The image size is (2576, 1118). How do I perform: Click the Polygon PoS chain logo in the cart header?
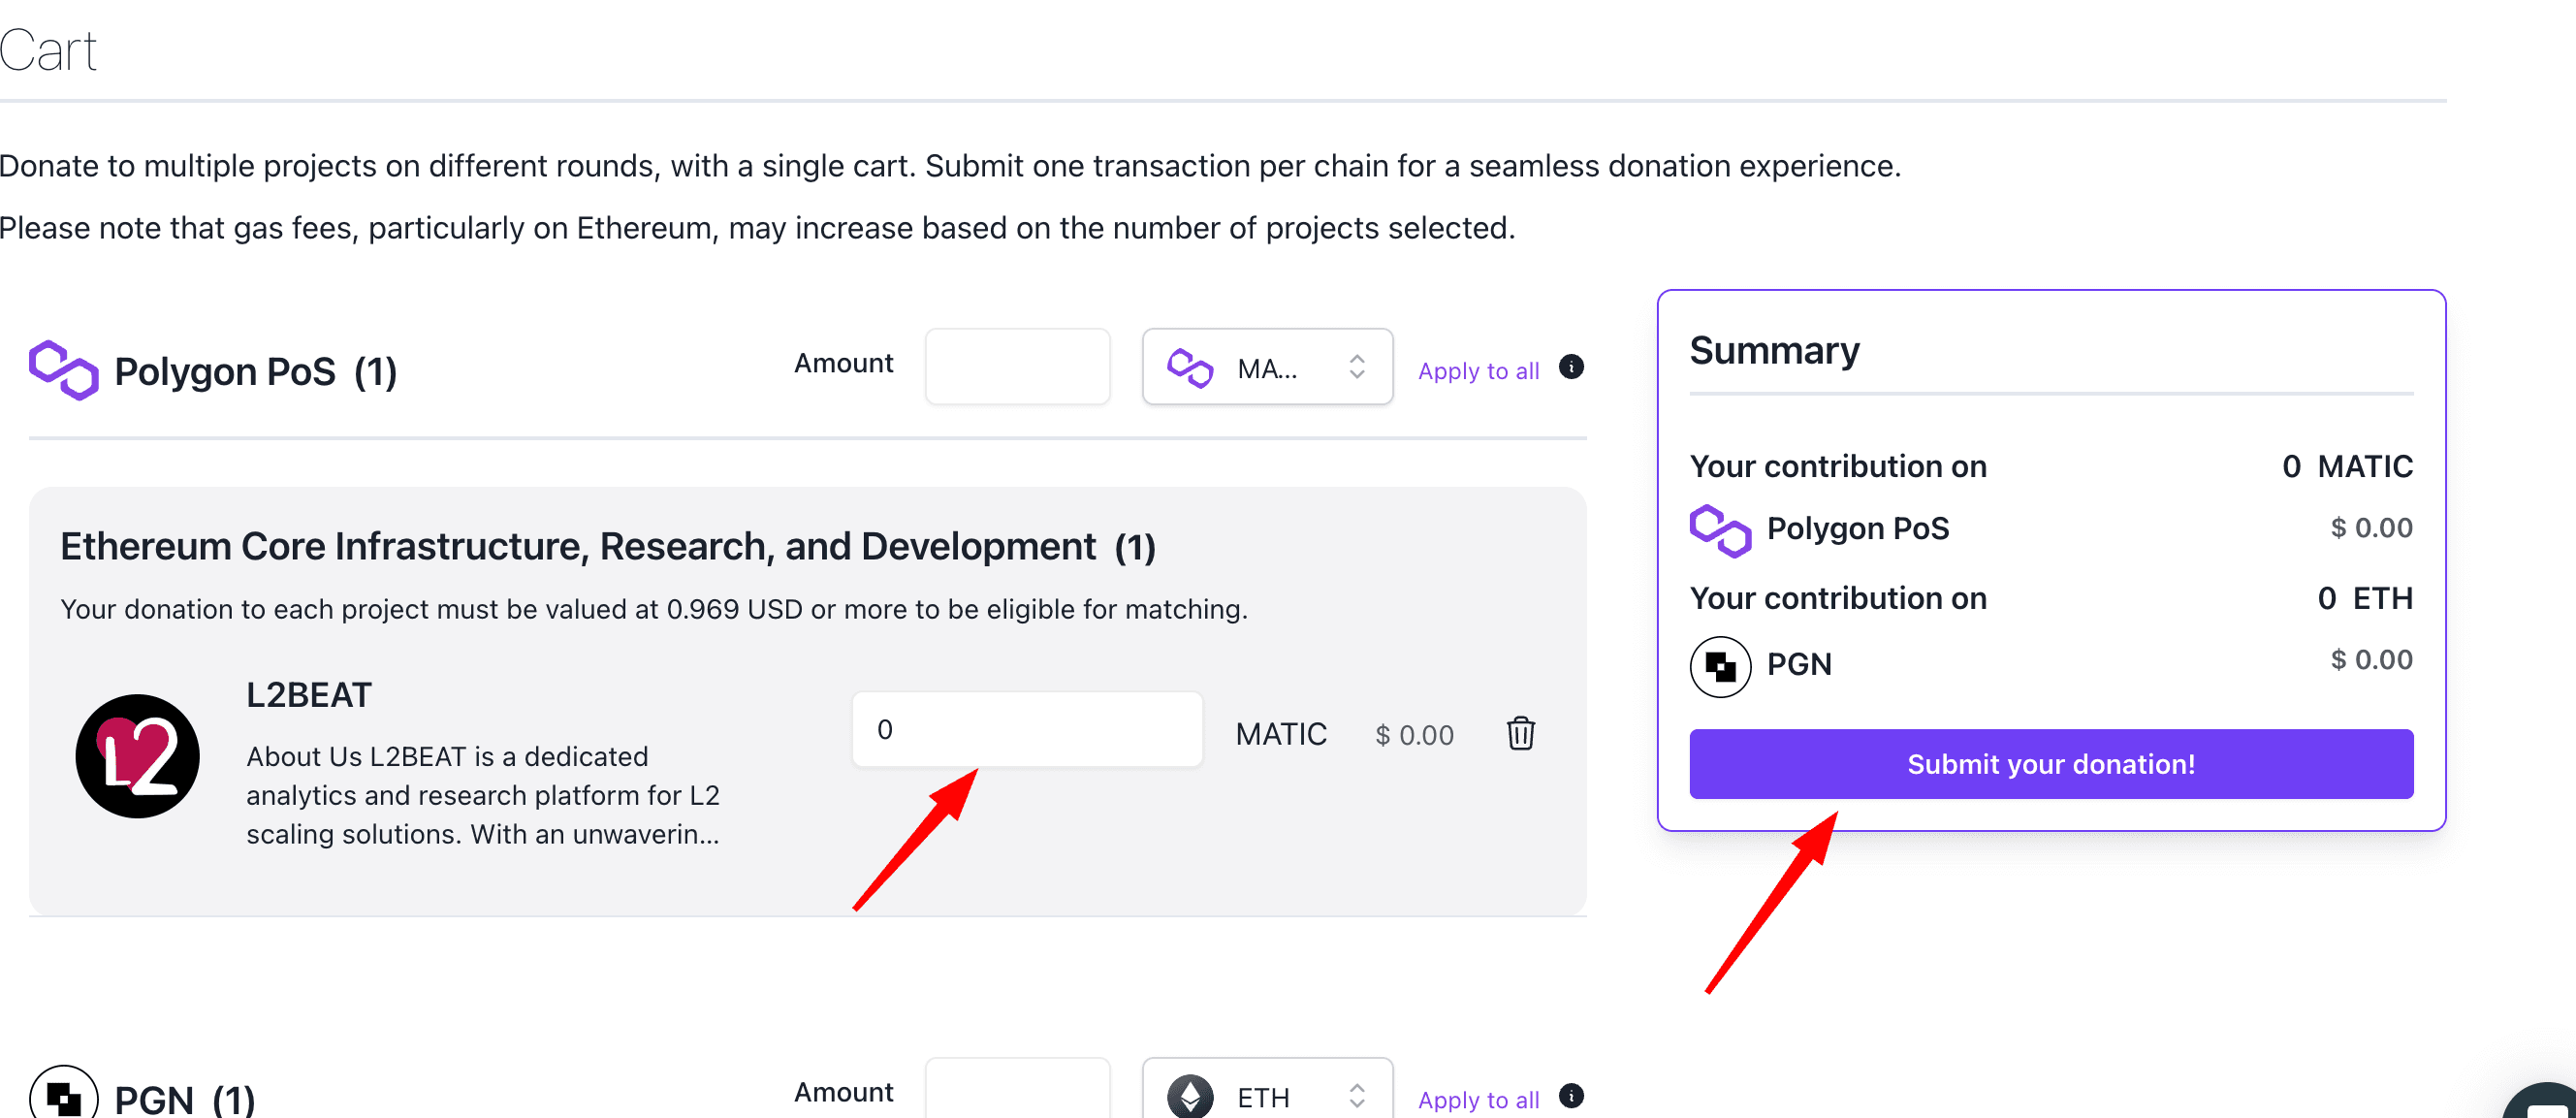(x=63, y=370)
